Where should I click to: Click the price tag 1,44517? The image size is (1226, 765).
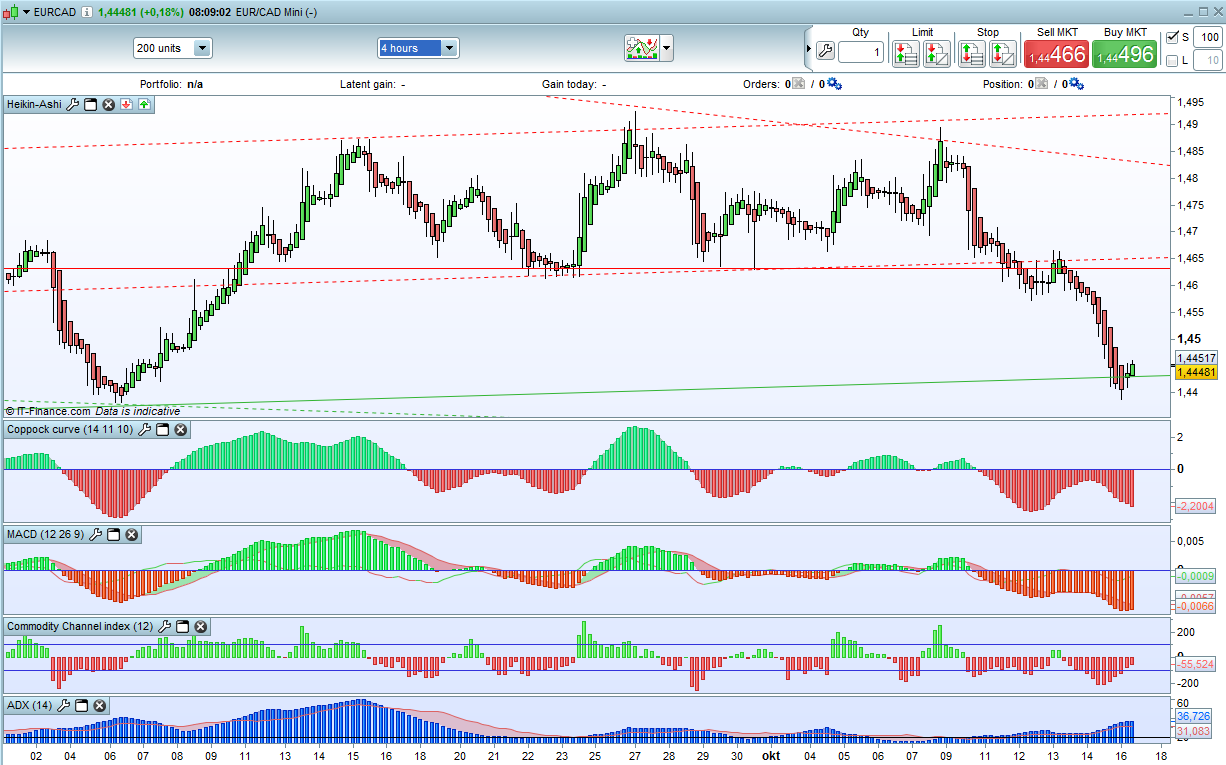click(1196, 358)
